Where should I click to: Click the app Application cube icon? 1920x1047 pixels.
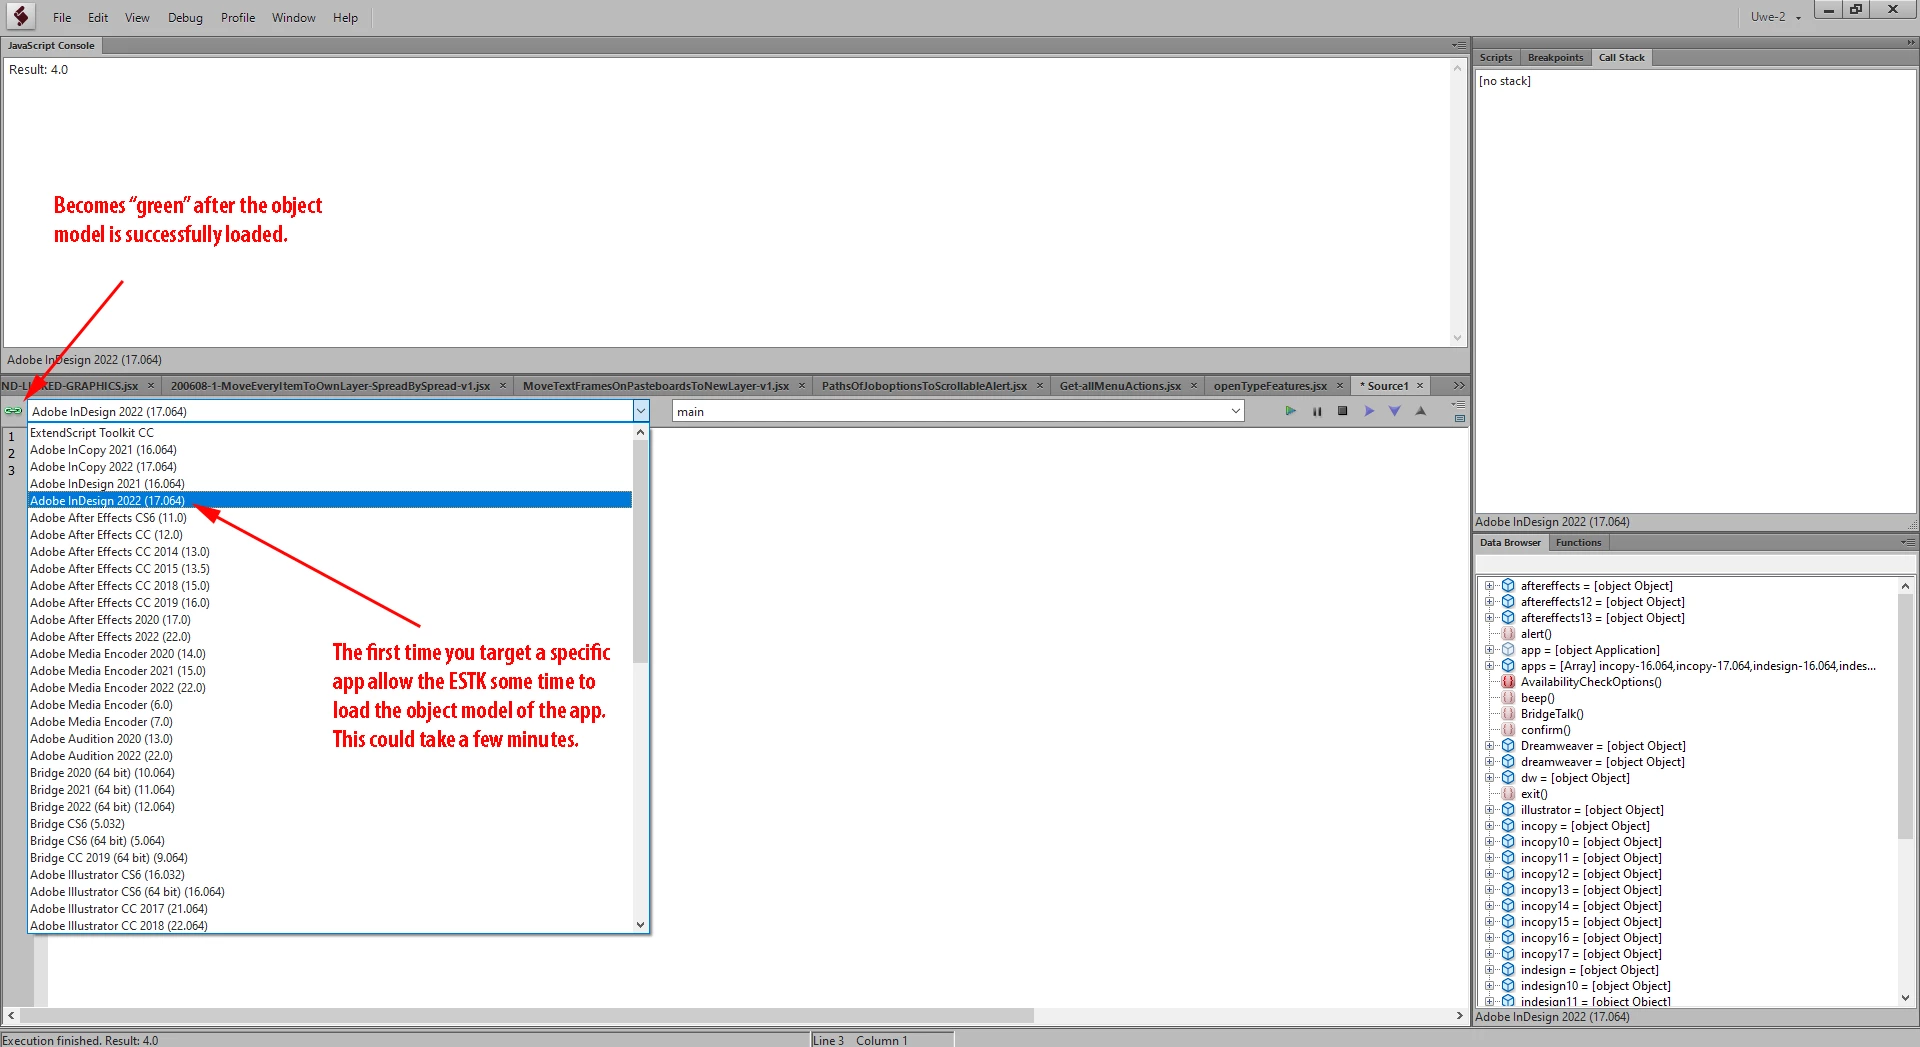(x=1508, y=650)
